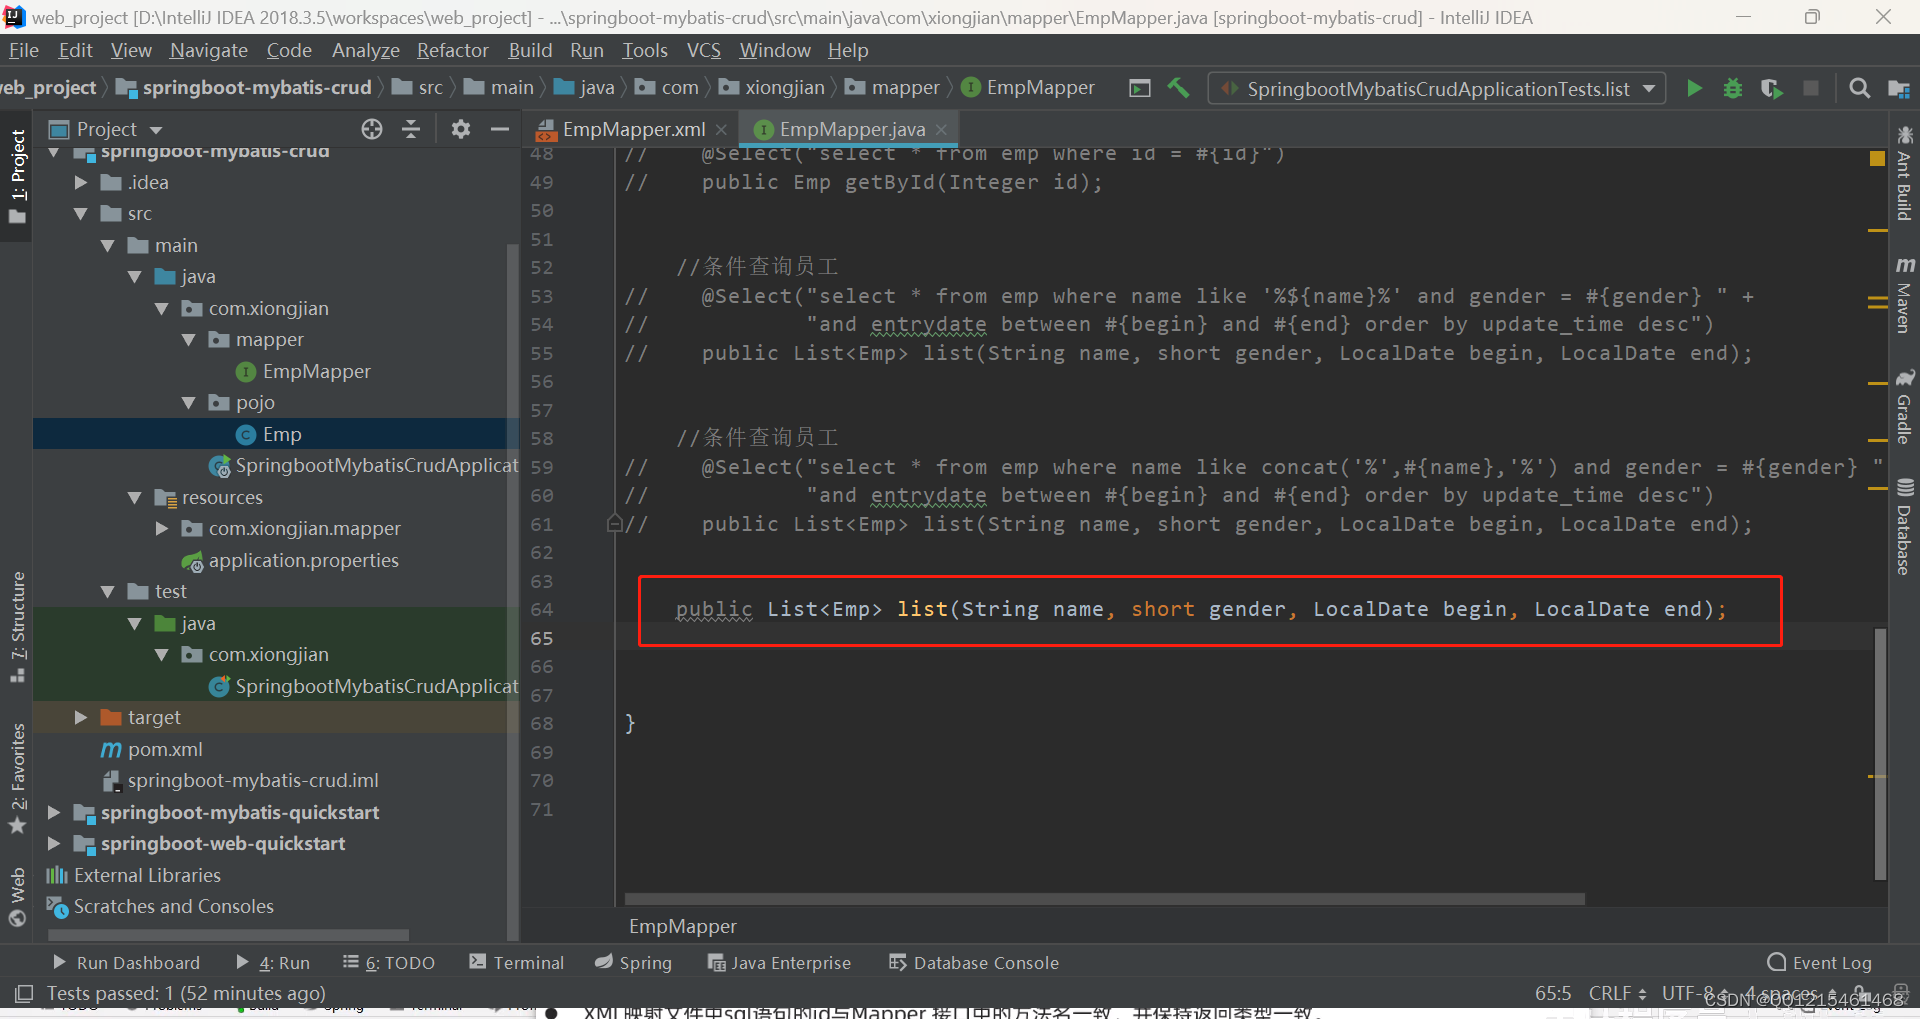Screen dimensions: 1920x1019
Task: Toggle the 1: Project tool window
Action: [17, 177]
